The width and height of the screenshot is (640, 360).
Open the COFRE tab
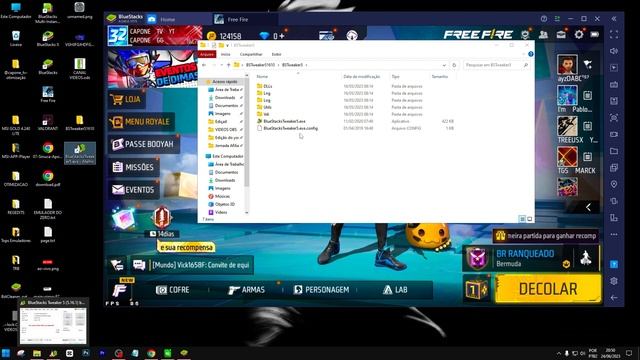tap(173, 290)
